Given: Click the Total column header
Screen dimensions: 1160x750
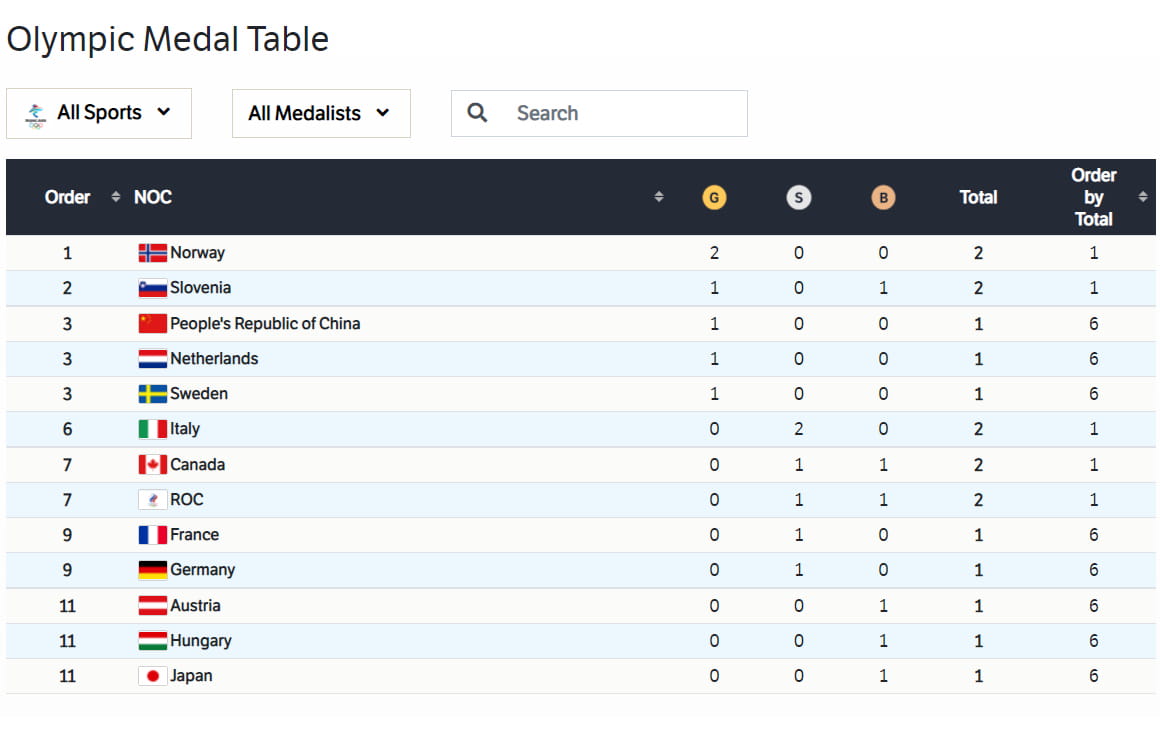Looking at the screenshot, I should click(x=978, y=197).
